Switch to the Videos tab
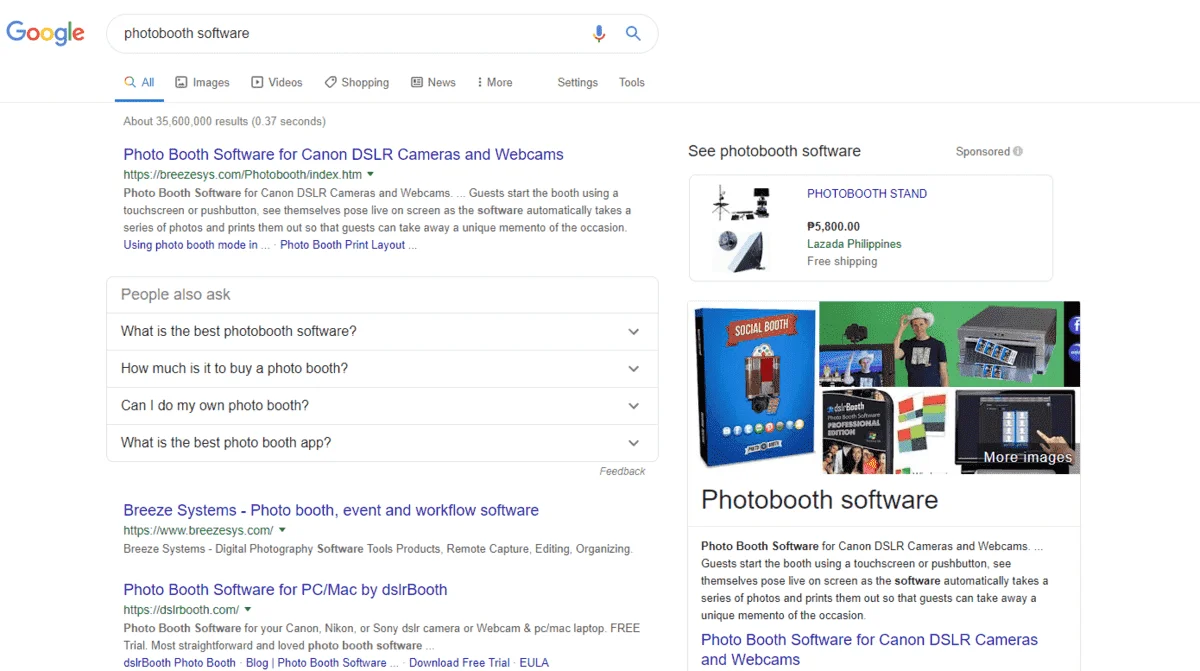The width and height of the screenshot is (1200, 671). click(x=277, y=83)
